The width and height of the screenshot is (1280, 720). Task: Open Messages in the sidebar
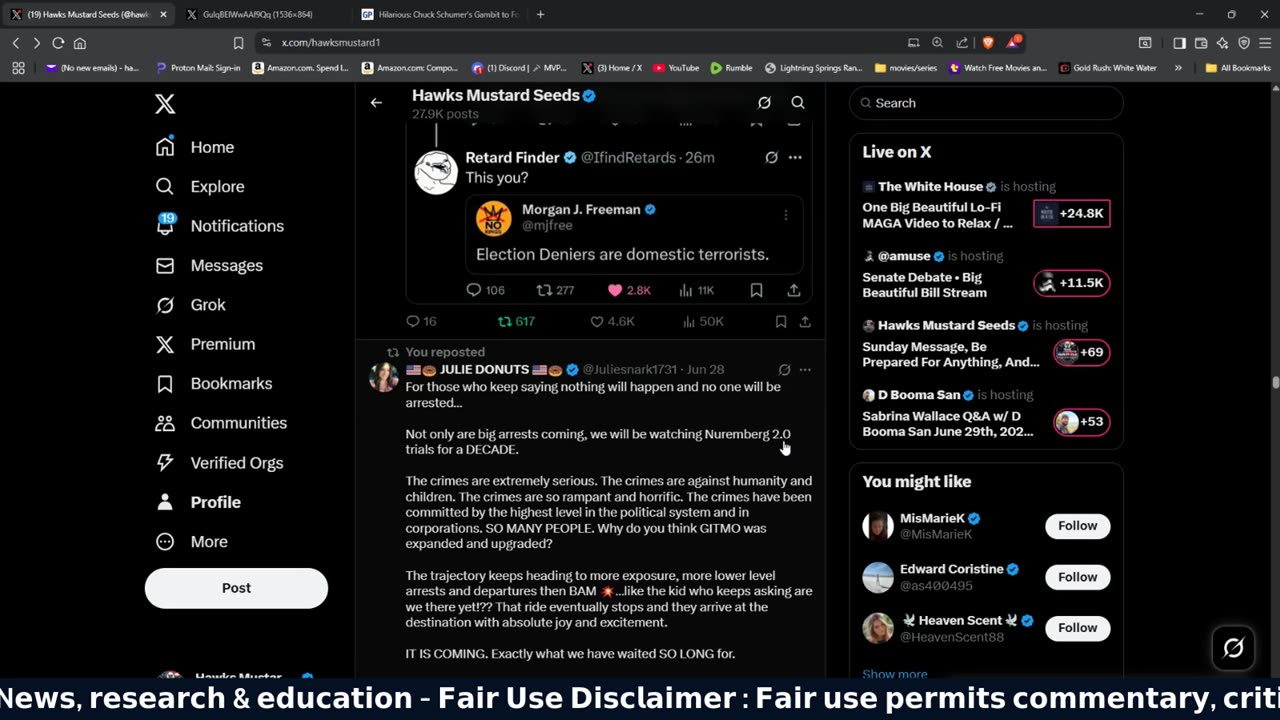point(209,265)
